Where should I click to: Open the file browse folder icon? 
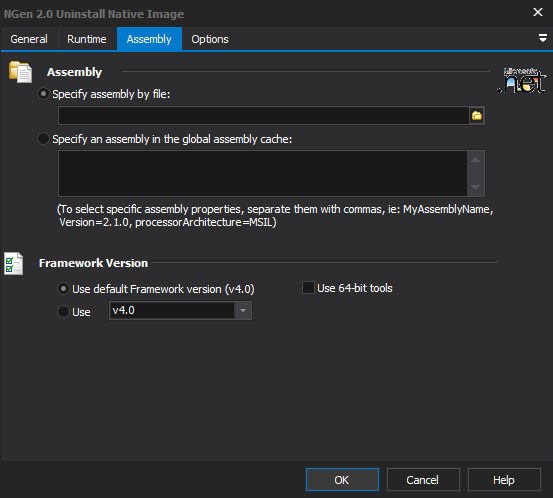(477, 115)
